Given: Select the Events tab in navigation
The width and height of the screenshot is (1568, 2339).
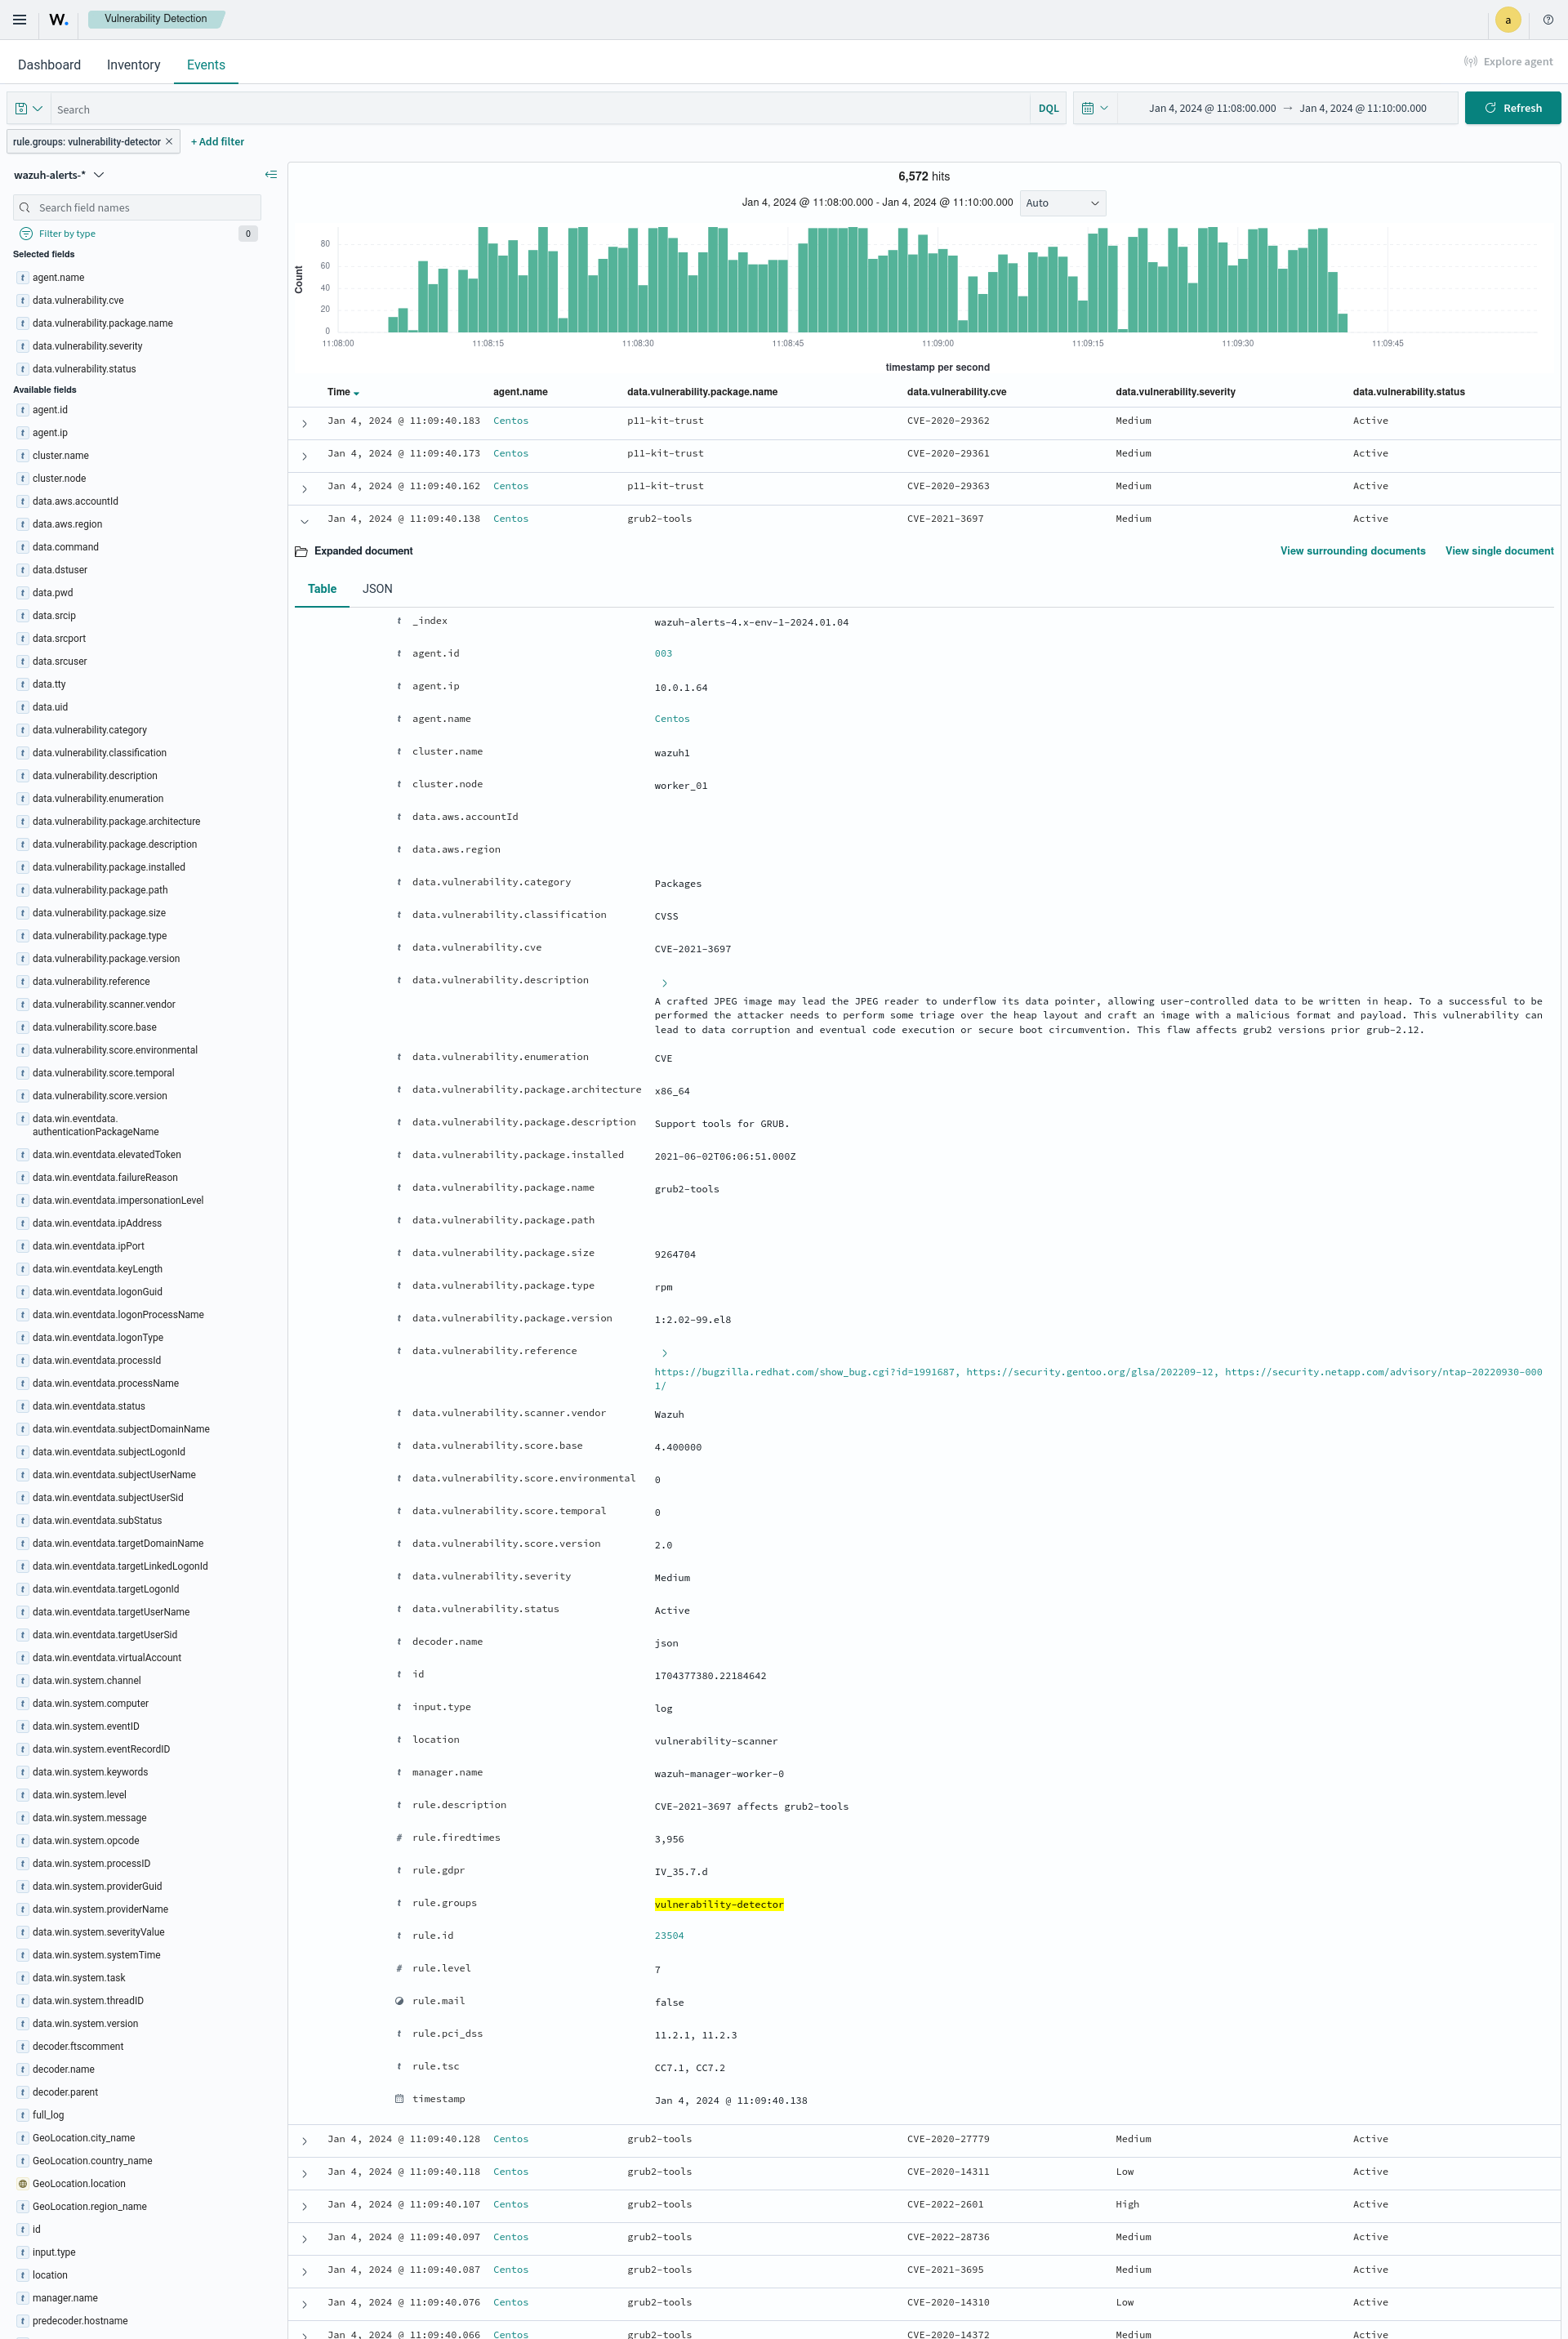Looking at the screenshot, I should (x=203, y=65).
